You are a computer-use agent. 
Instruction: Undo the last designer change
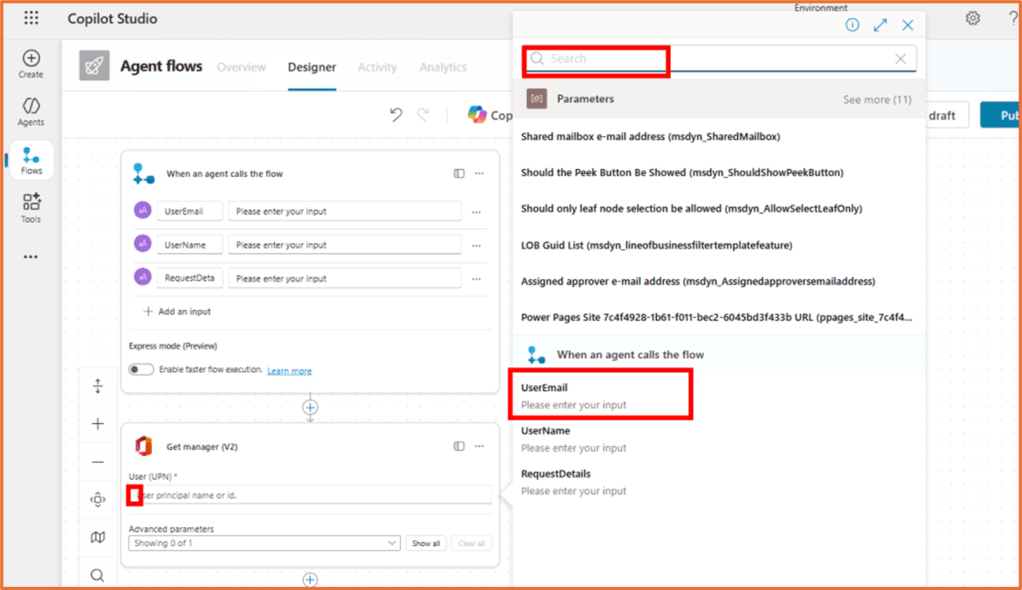point(396,115)
